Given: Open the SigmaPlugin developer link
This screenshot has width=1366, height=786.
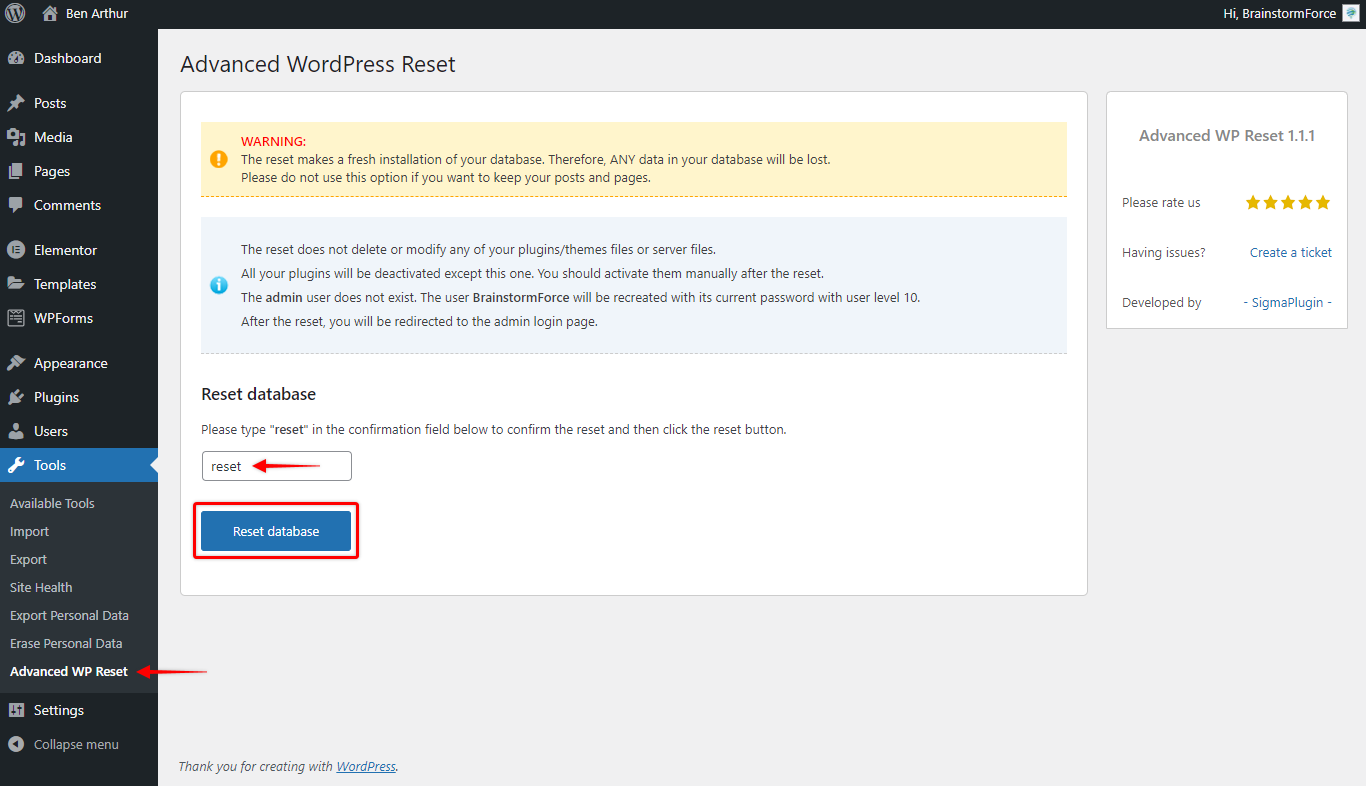Looking at the screenshot, I should [x=1287, y=302].
